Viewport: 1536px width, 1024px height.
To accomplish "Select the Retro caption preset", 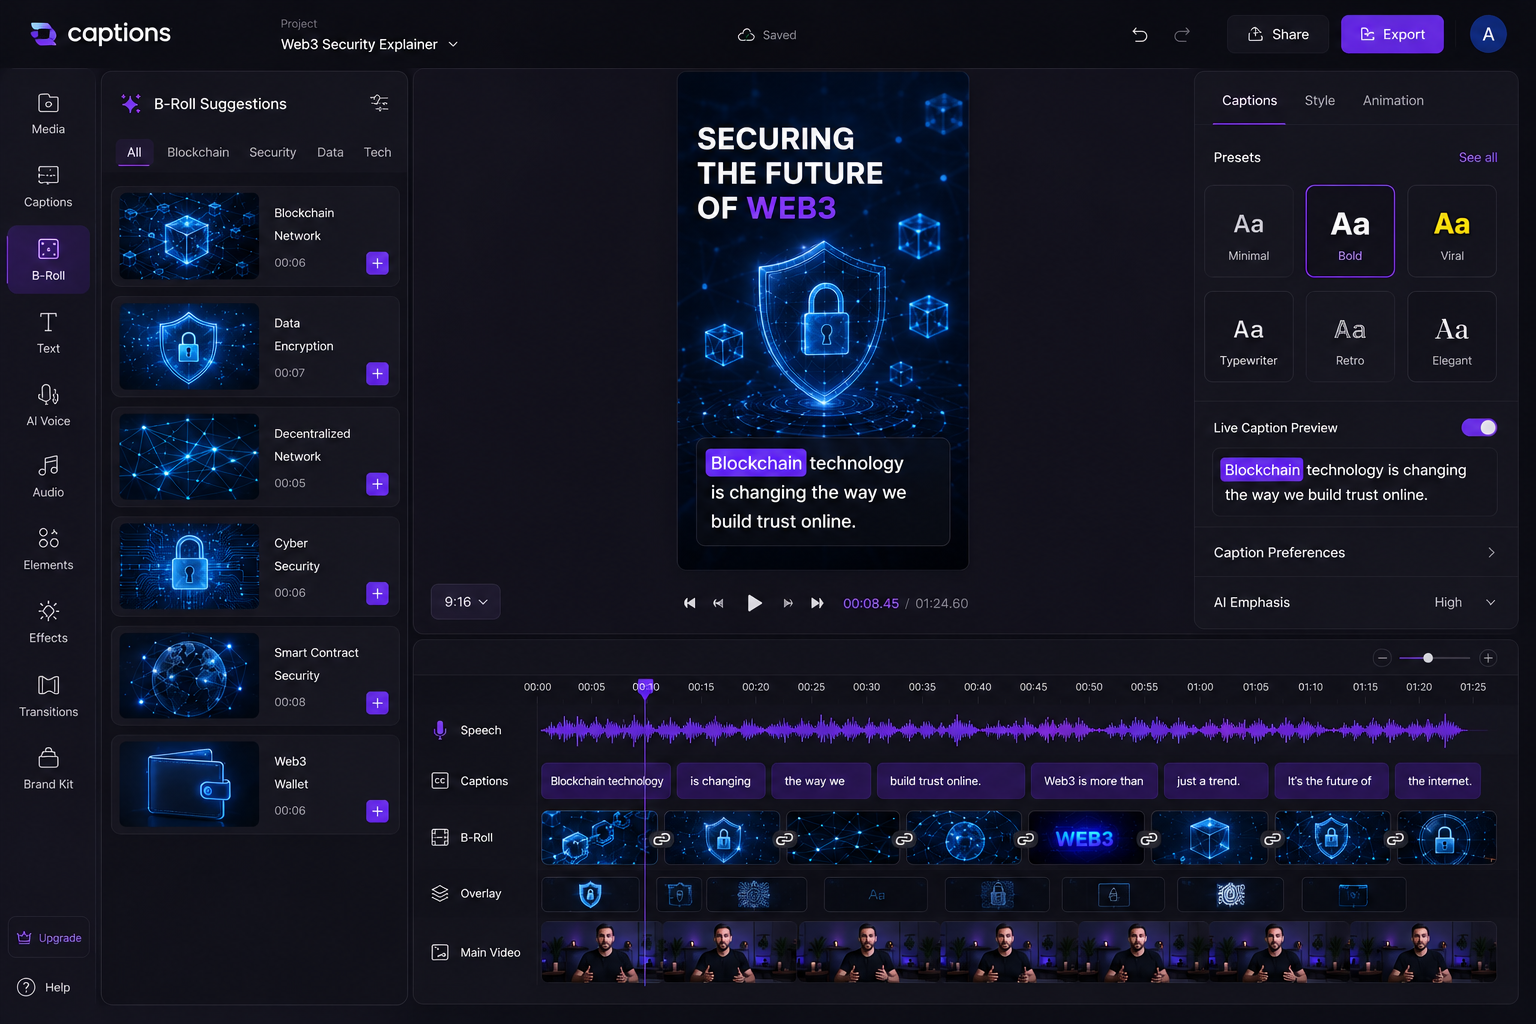I will pos(1350,337).
